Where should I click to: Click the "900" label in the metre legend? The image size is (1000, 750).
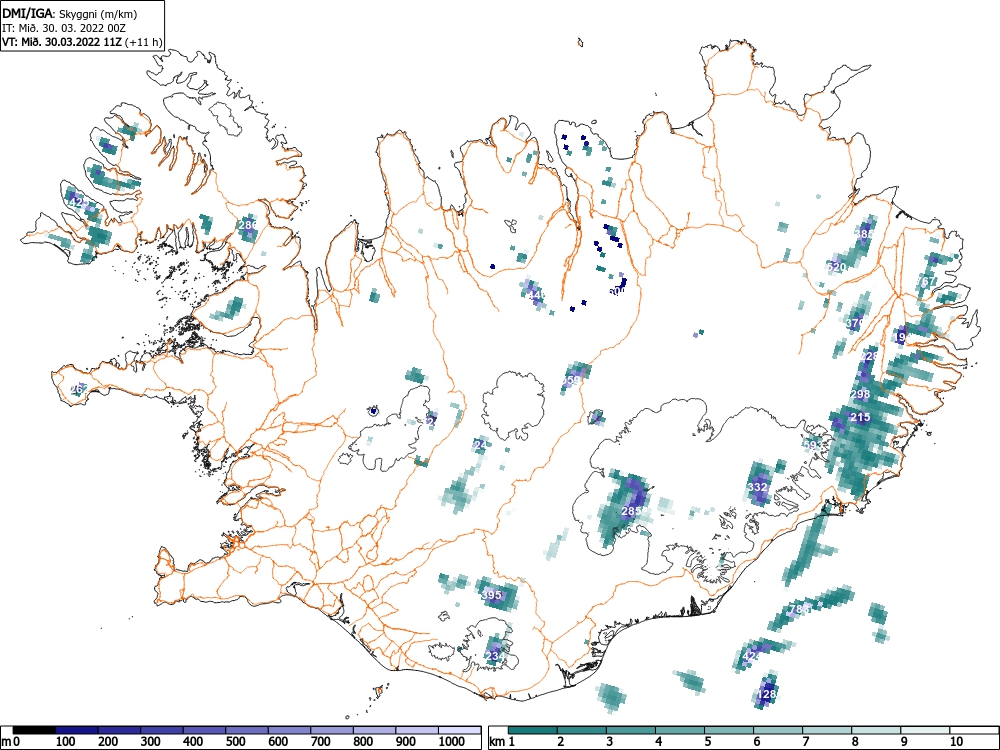click(406, 742)
